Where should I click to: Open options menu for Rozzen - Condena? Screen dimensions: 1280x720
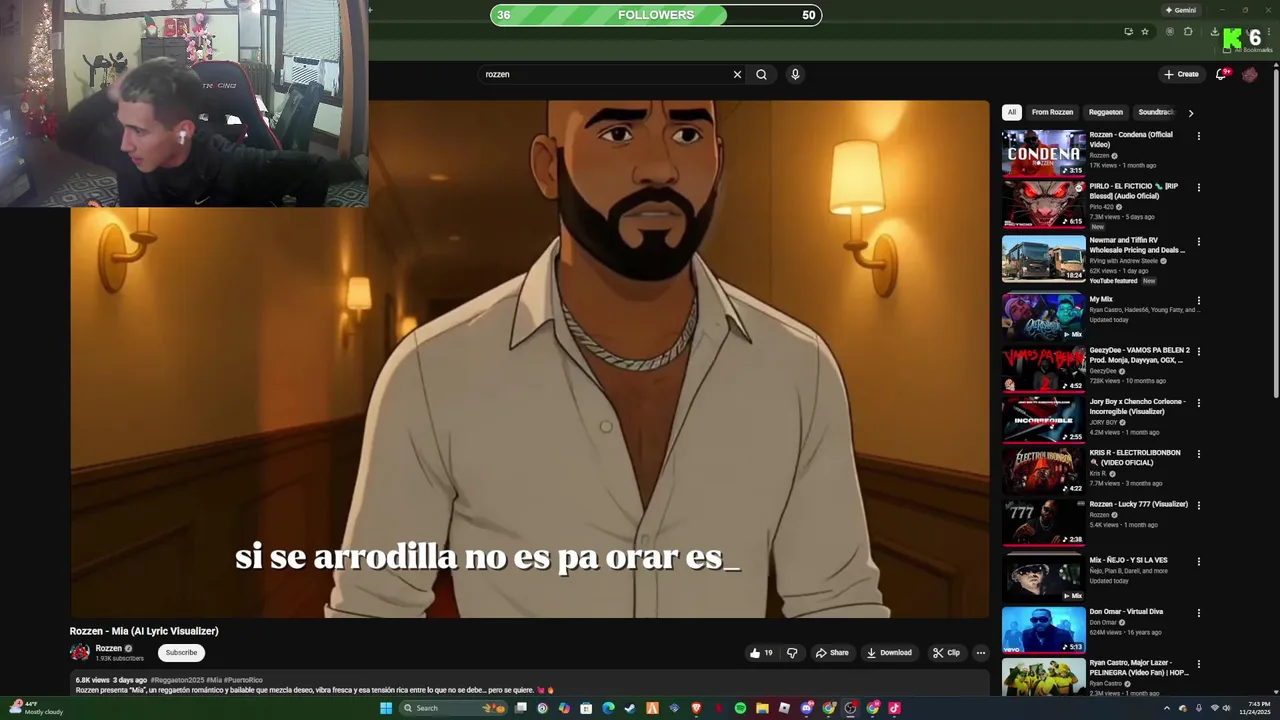coord(1198,136)
